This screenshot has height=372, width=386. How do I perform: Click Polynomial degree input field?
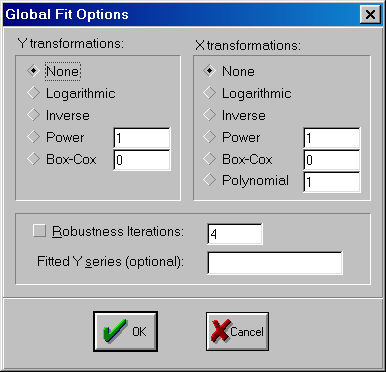(x=332, y=182)
